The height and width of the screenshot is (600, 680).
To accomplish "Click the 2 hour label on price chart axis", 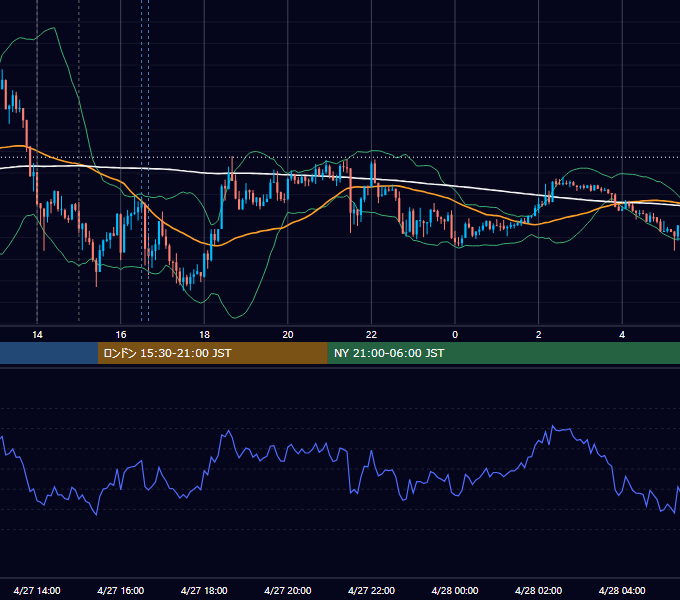I will [x=539, y=335].
